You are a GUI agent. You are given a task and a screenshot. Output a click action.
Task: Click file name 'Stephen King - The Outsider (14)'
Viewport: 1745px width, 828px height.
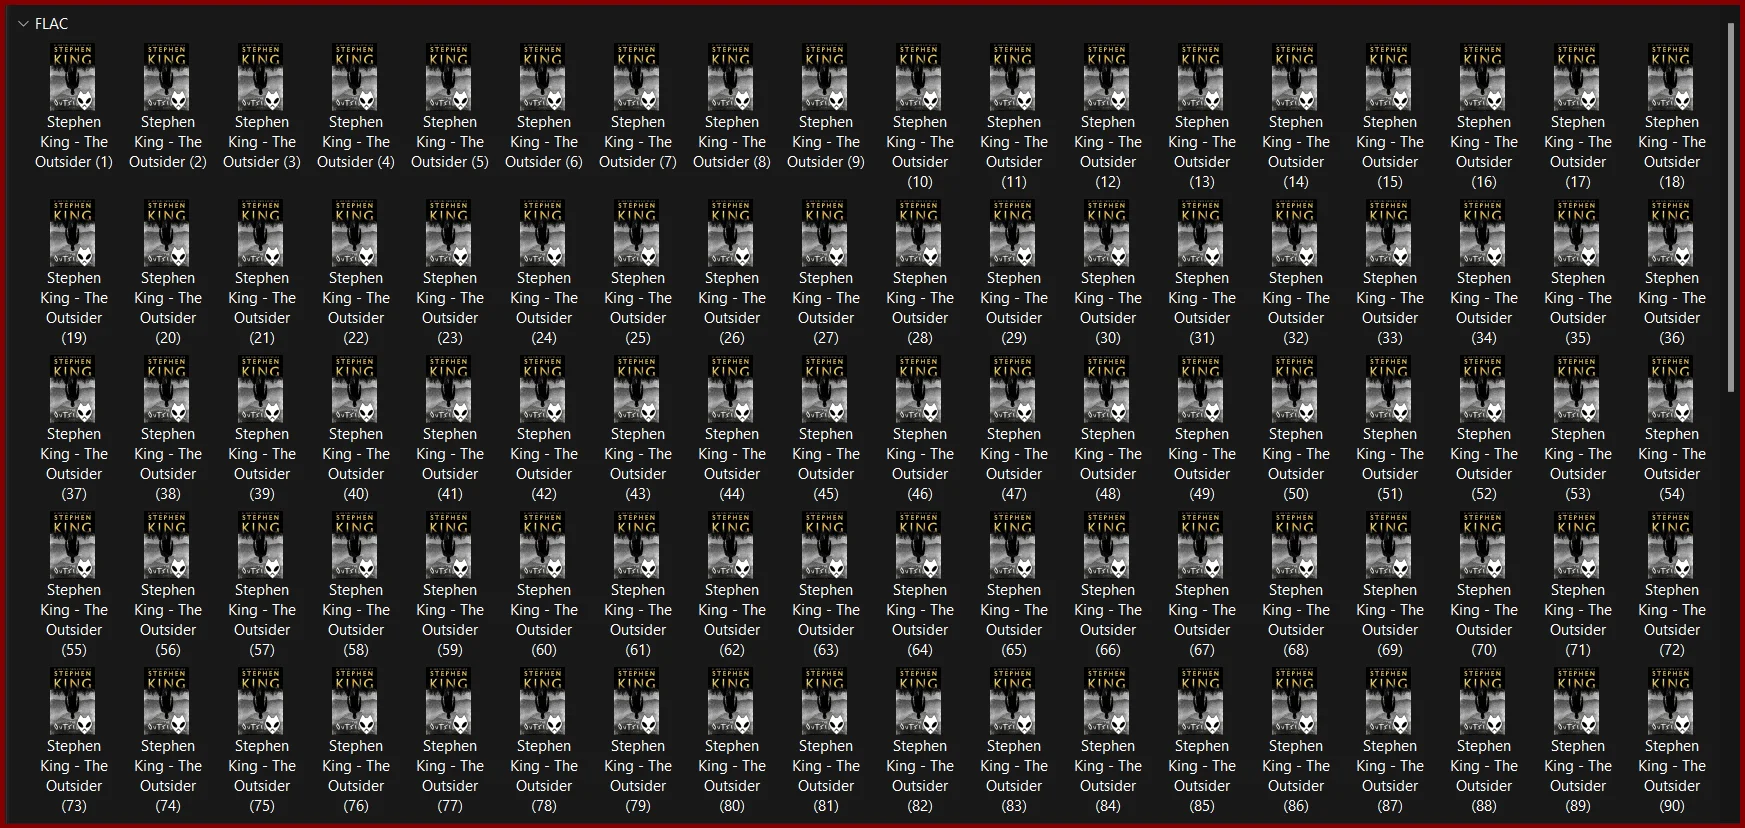pos(1296,152)
